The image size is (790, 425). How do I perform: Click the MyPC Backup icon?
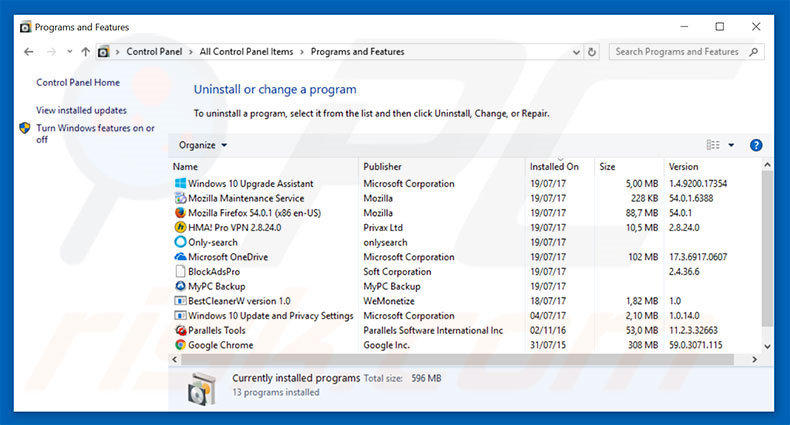point(180,286)
